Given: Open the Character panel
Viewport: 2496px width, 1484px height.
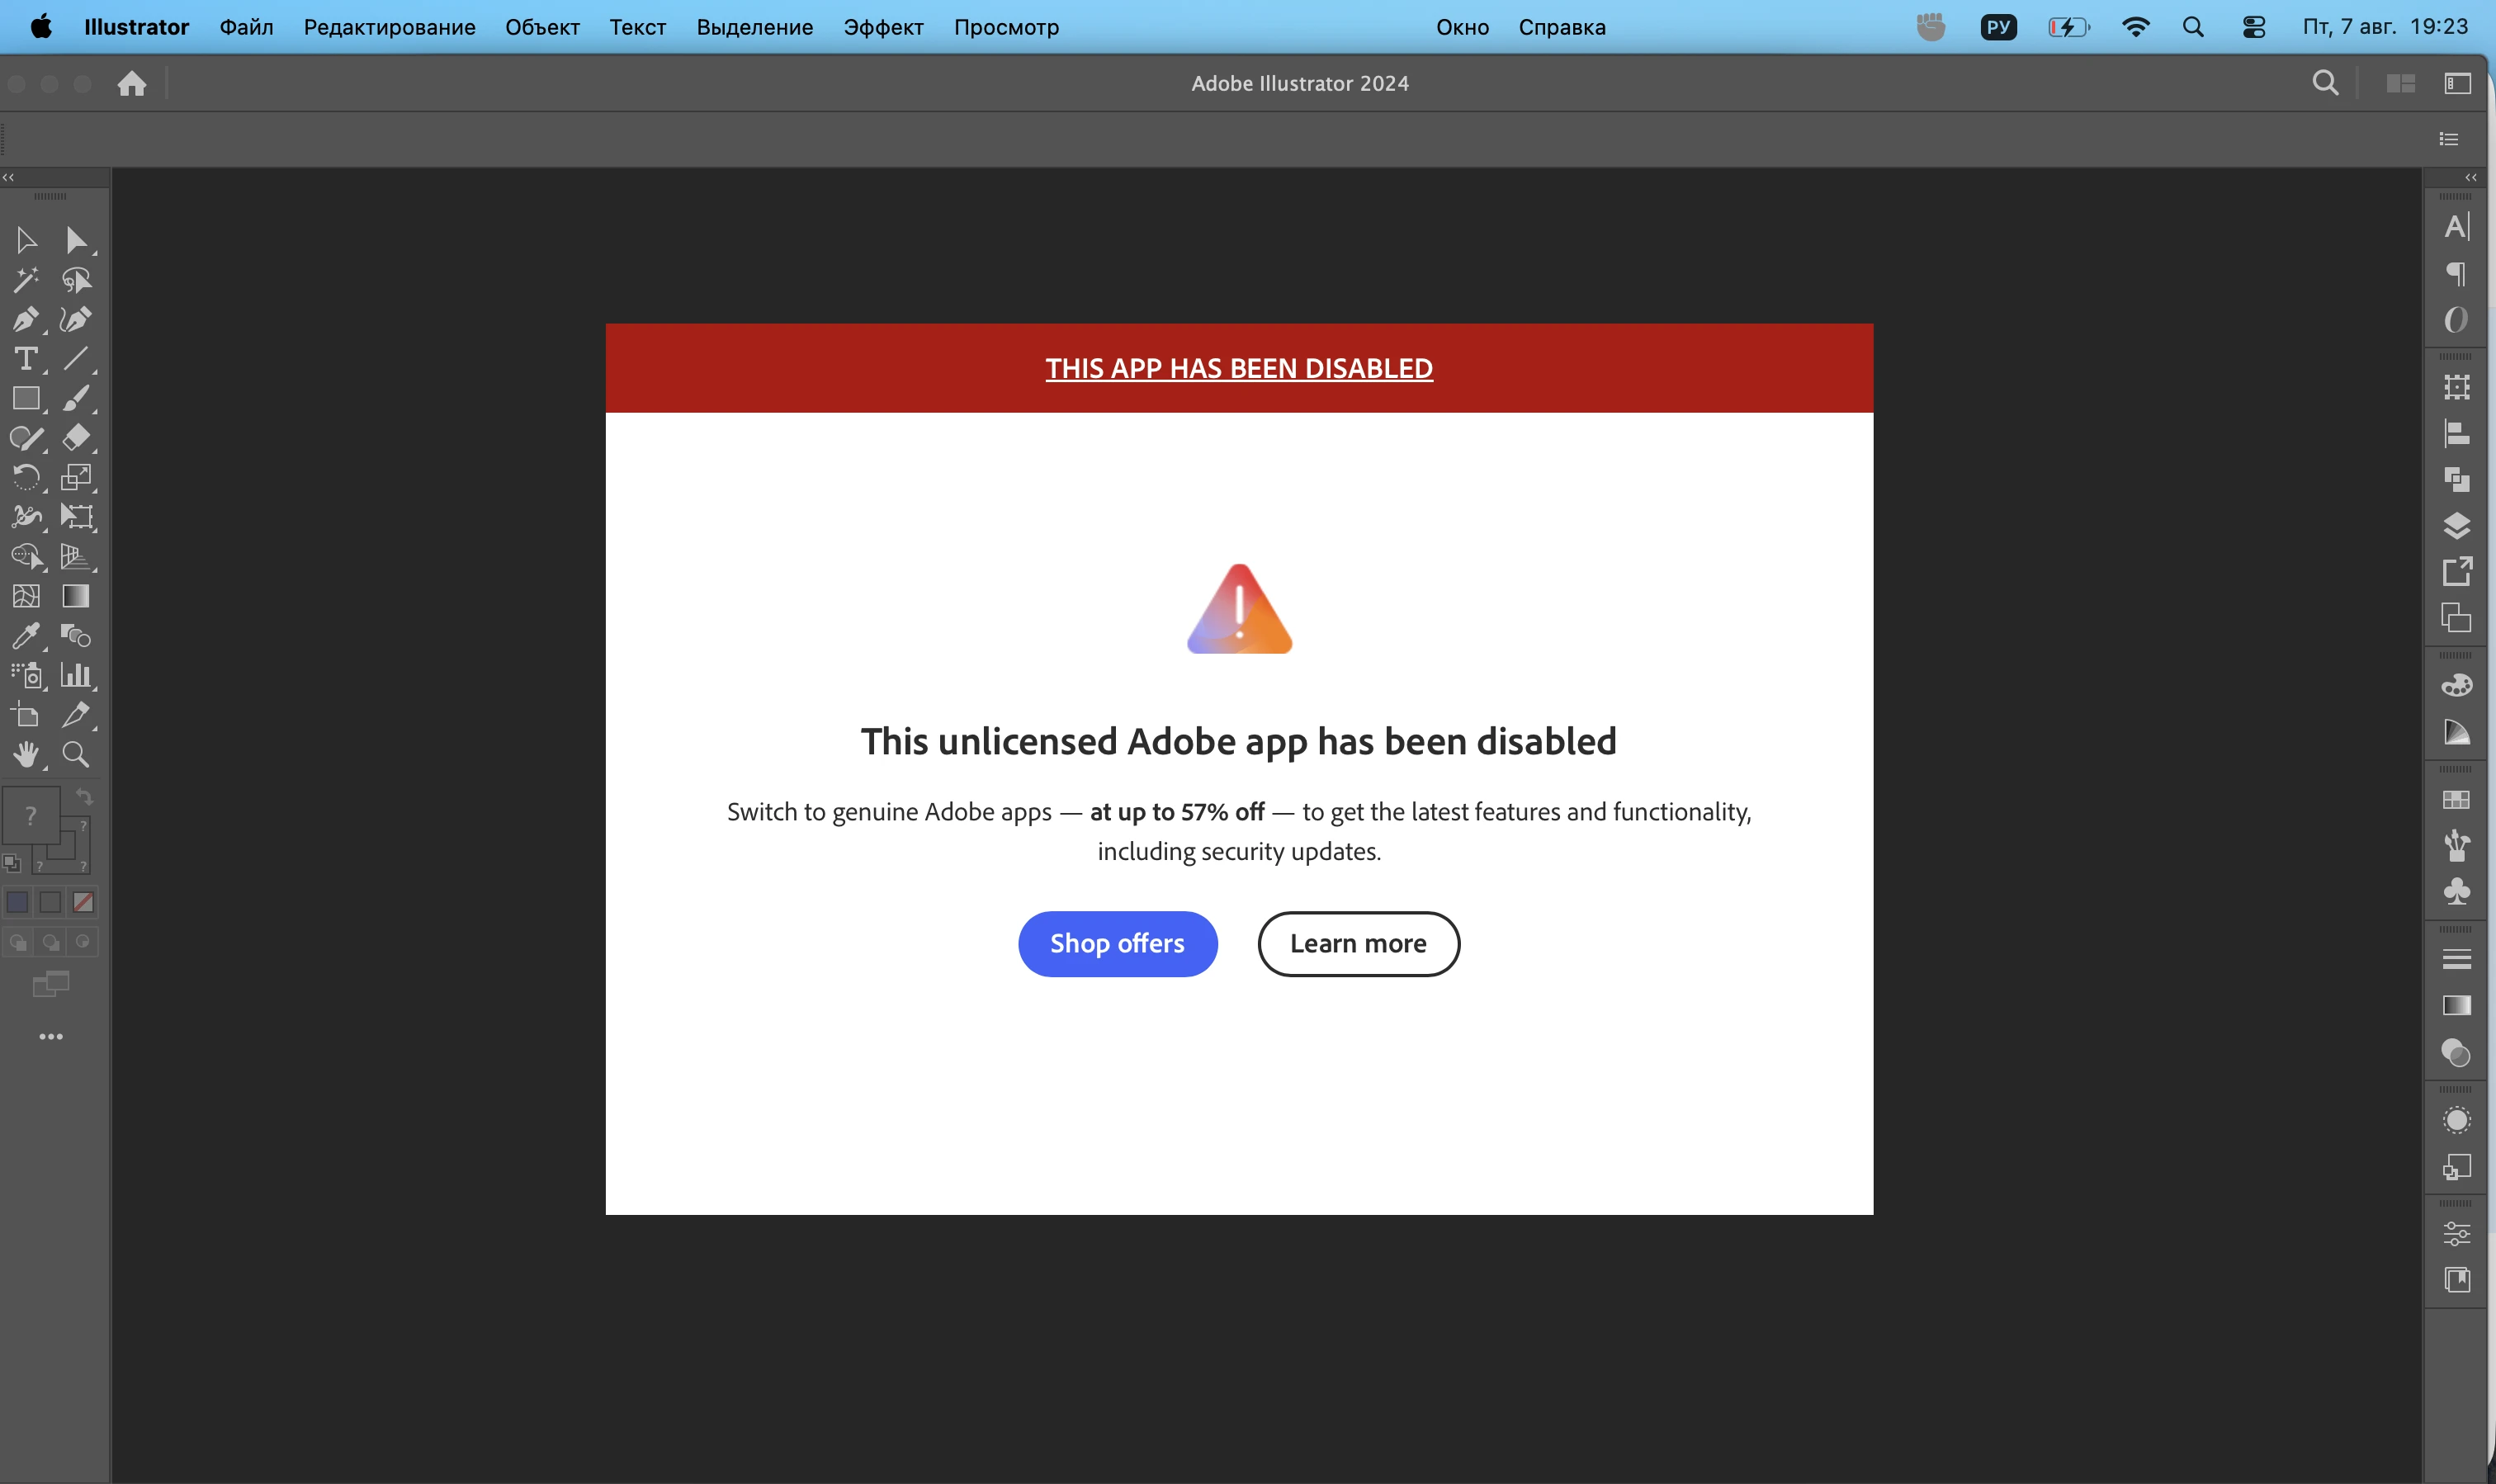Looking at the screenshot, I should 2456,227.
